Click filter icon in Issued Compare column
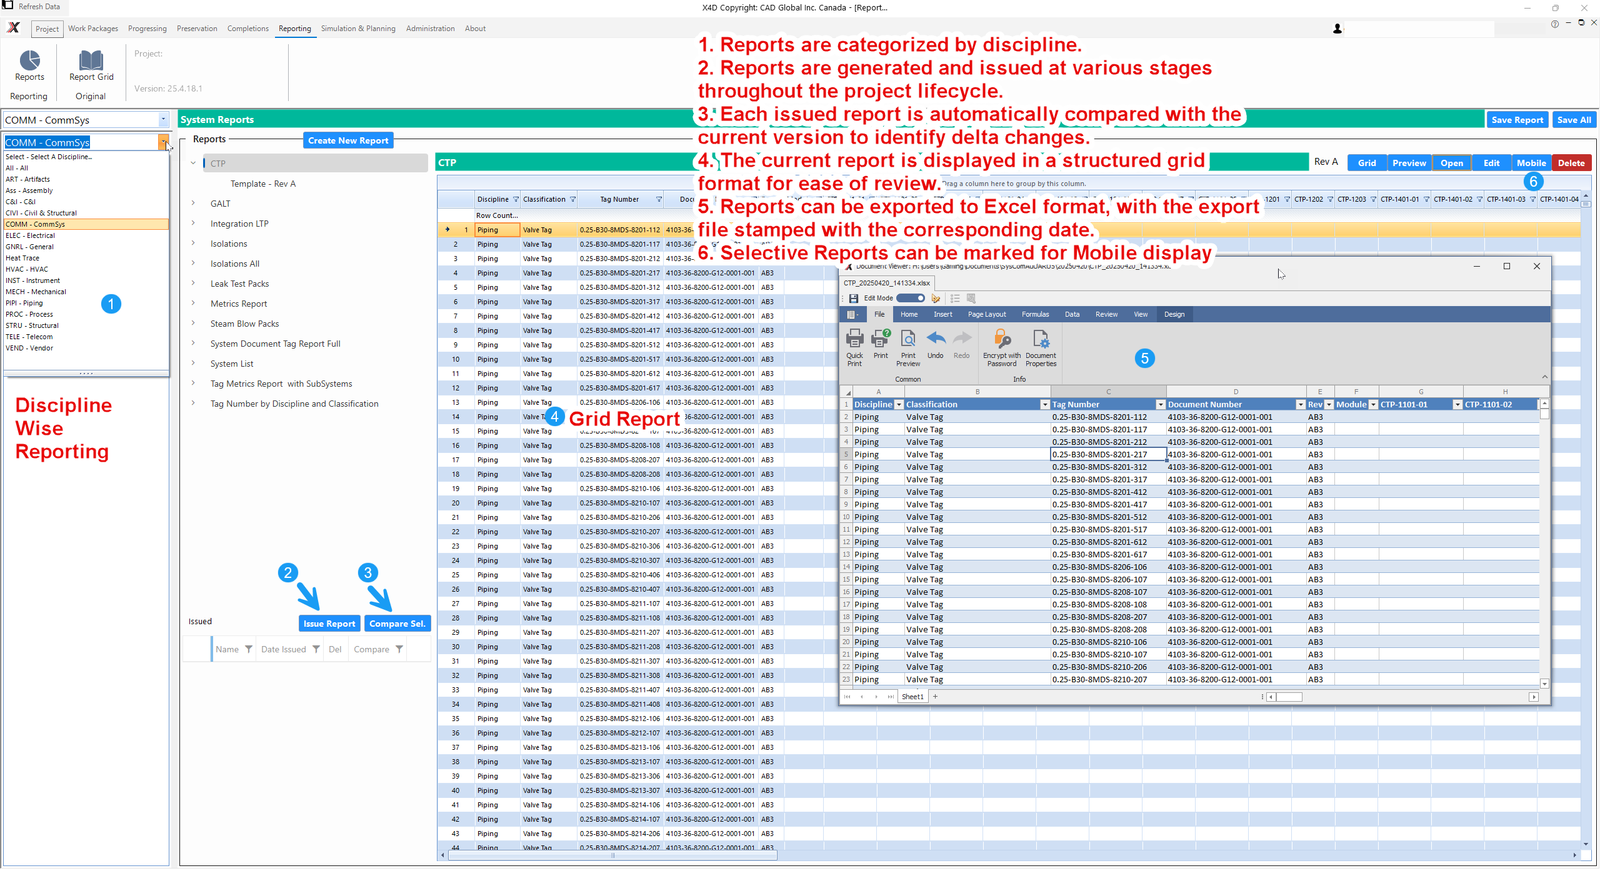 pos(399,649)
